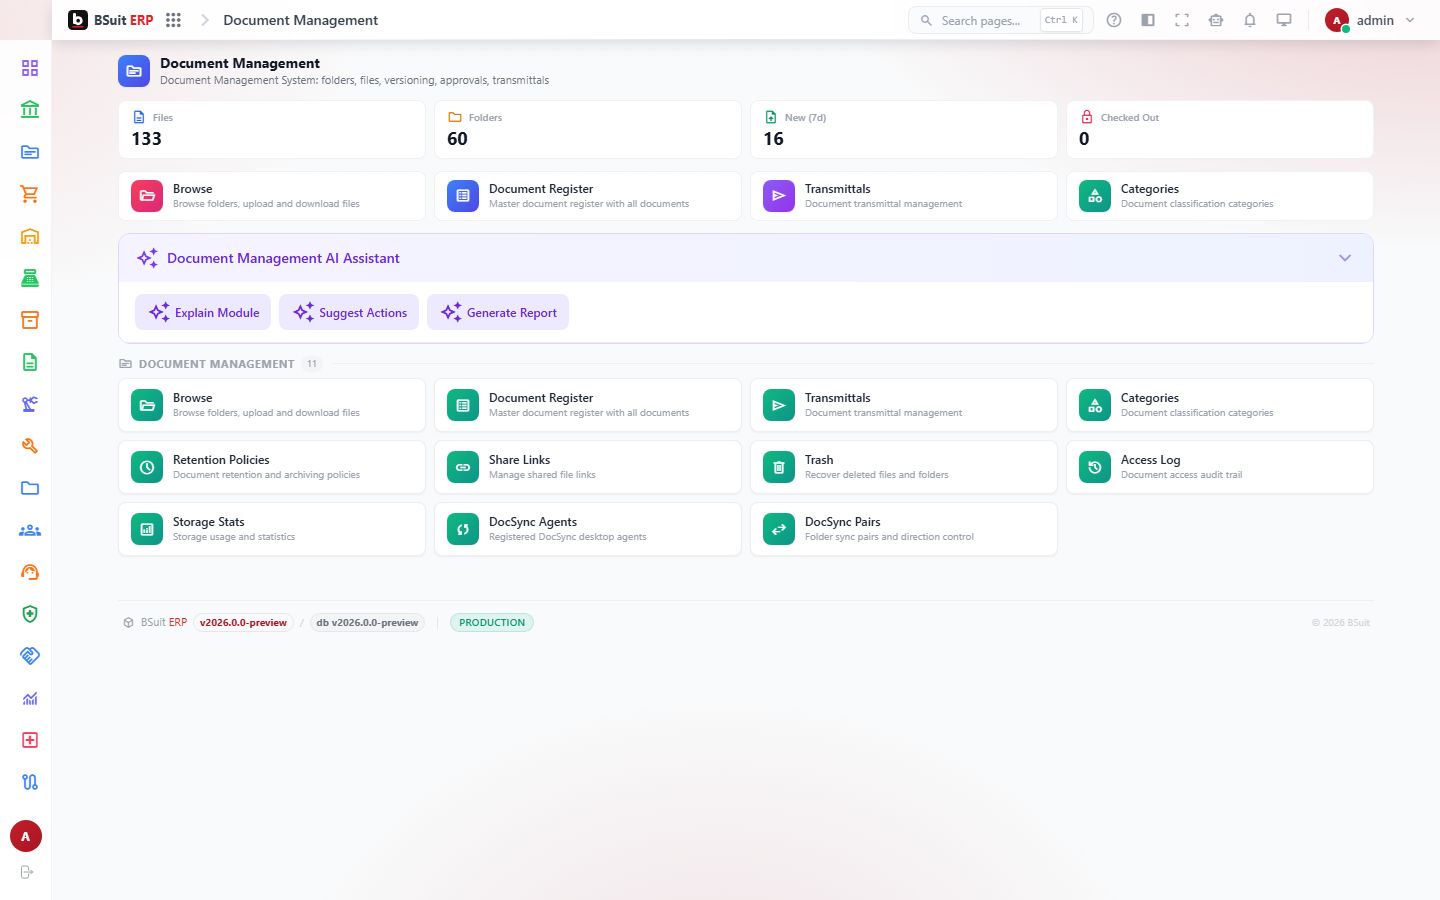
Task: Open the orange wrench sidebar icon
Action: pyautogui.click(x=30, y=446)
